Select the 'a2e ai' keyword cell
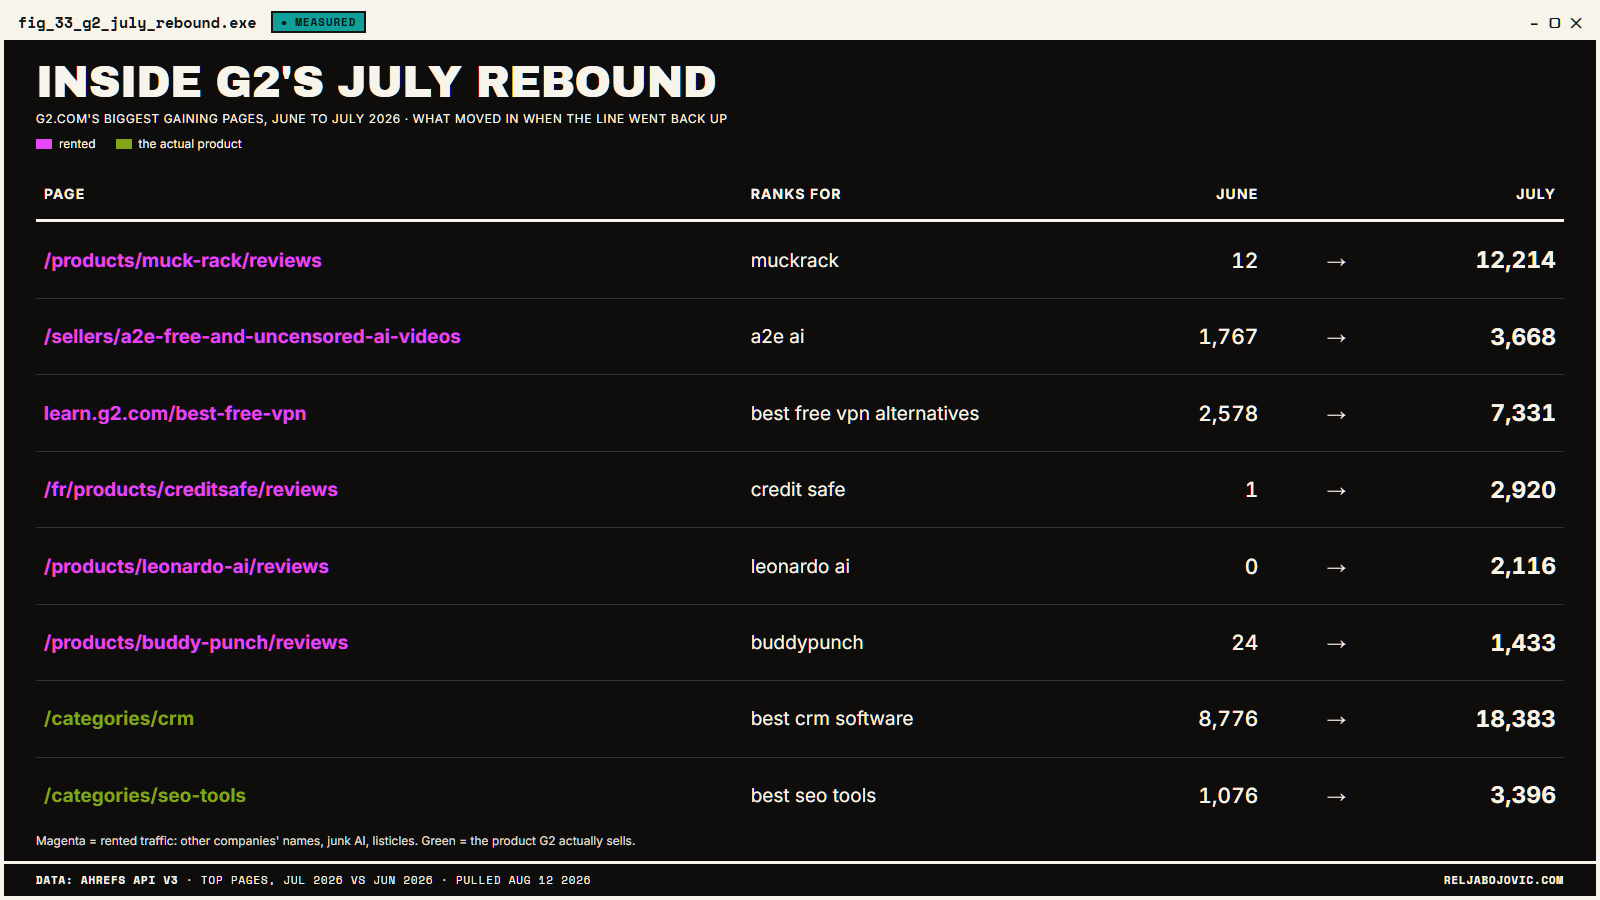Screen dimensions: 1600x900 click(x=778, y=337)
